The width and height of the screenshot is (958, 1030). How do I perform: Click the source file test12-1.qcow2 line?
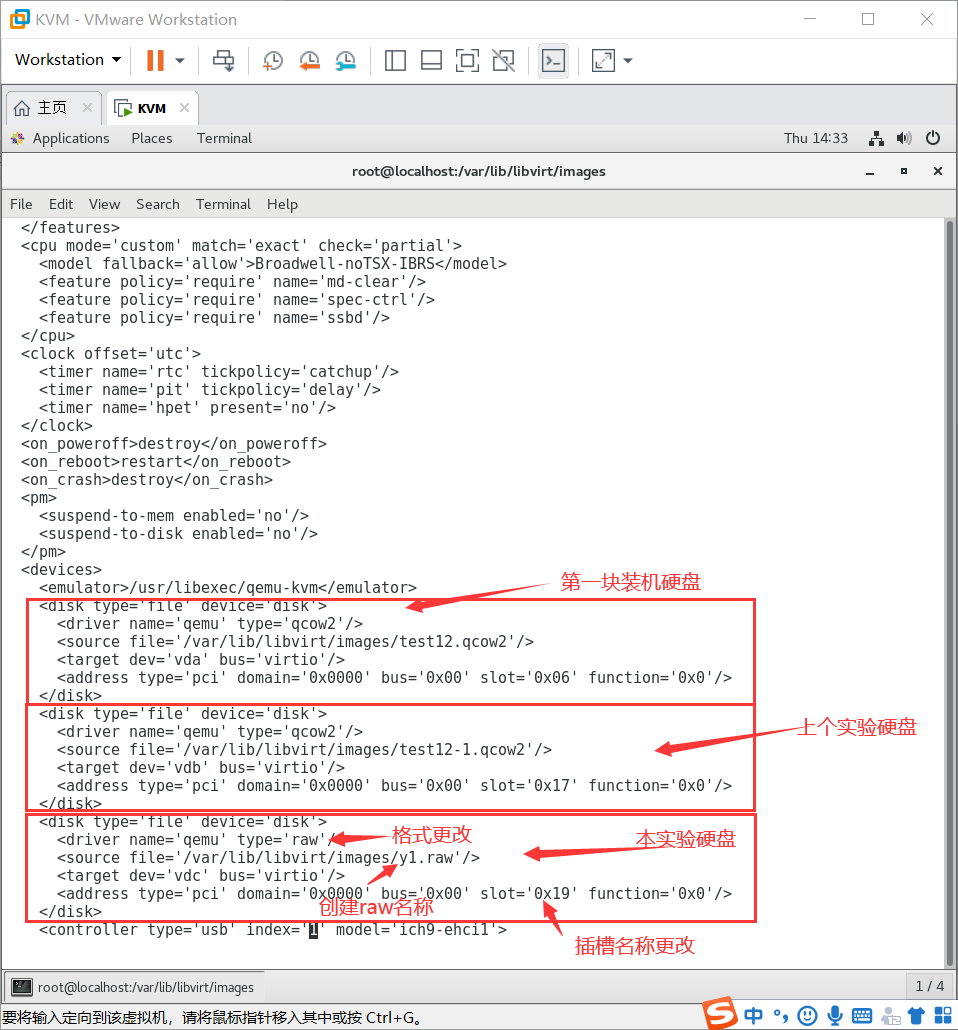[x=304, y=750]
